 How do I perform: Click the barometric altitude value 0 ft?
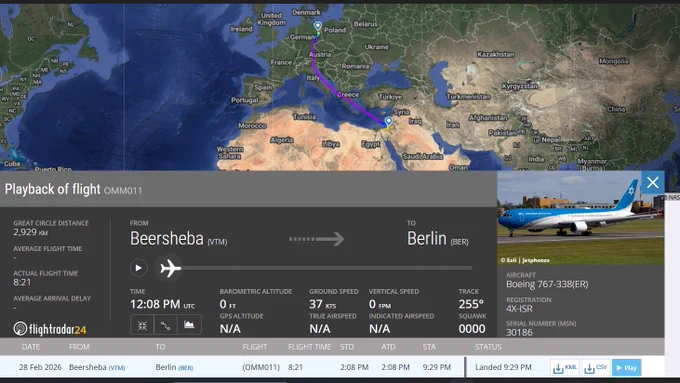click(x=227, y=304)
